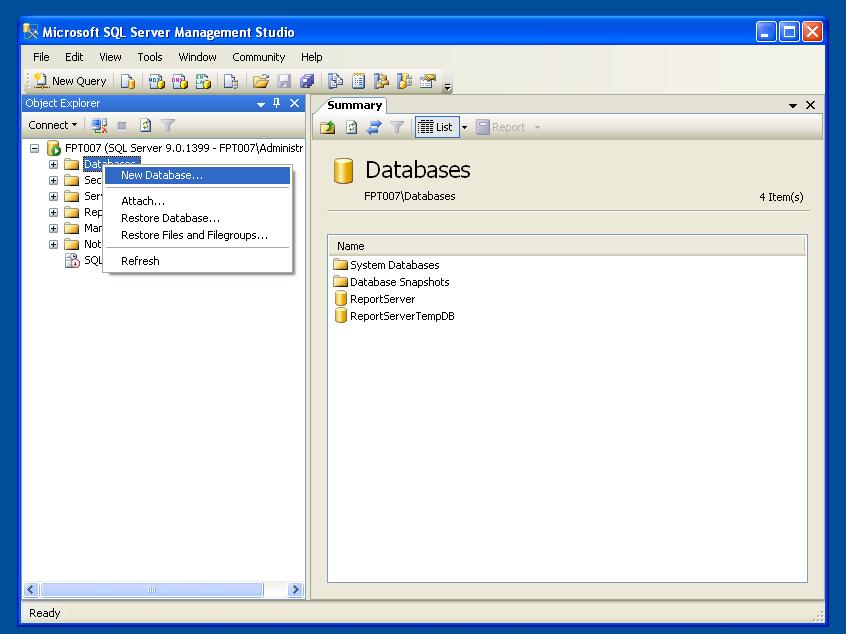The width and height of the screenshot is (846, 634).
Task: Open a Database Engine Query
Action: pos(128,81)
